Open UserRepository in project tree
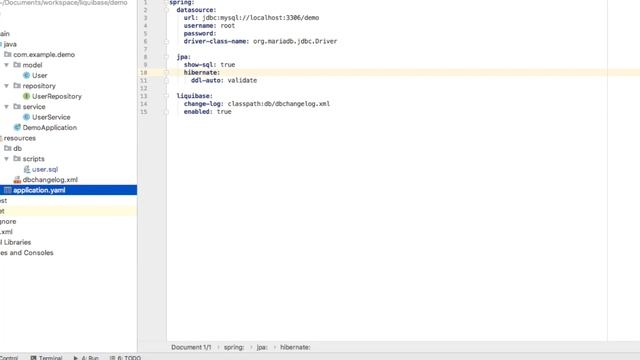Image resolution: width=640 pixels, height=360 pixels. 57,96
